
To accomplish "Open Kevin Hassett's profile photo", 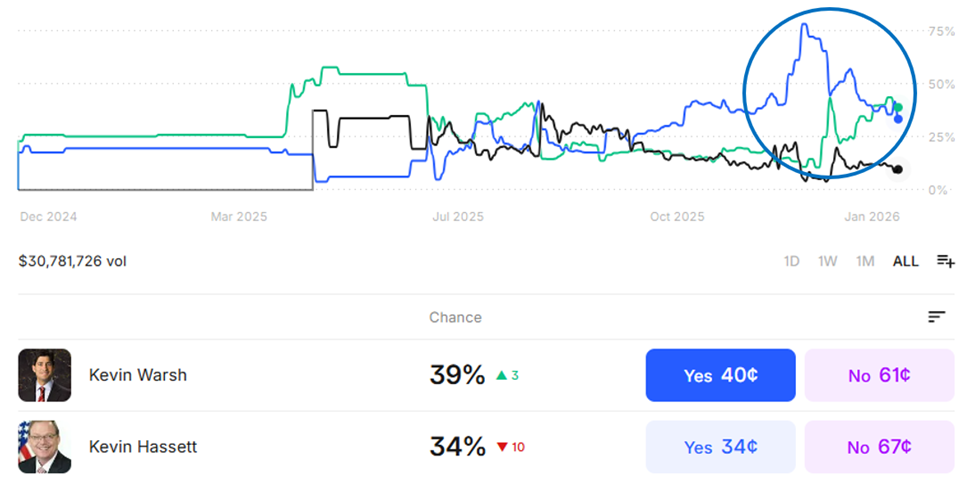I will [45, 447].
